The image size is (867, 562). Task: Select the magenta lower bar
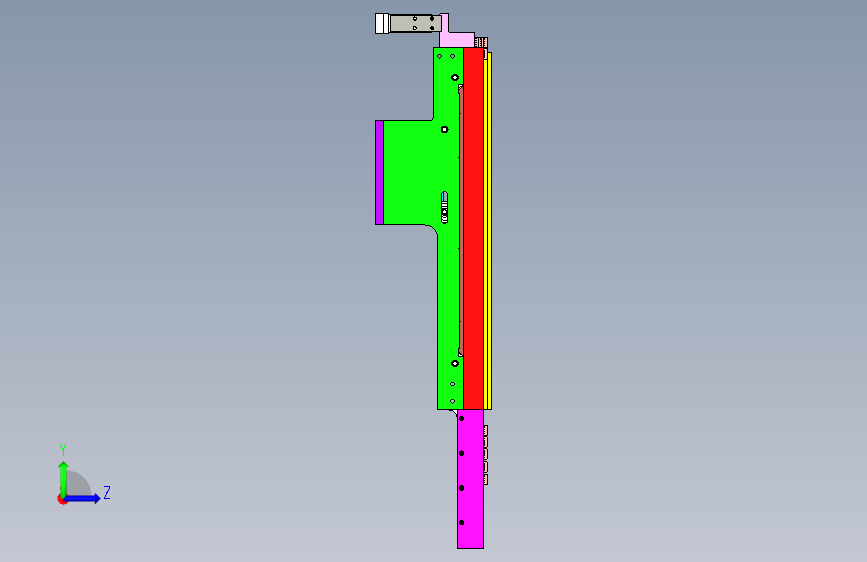(471, 479)
